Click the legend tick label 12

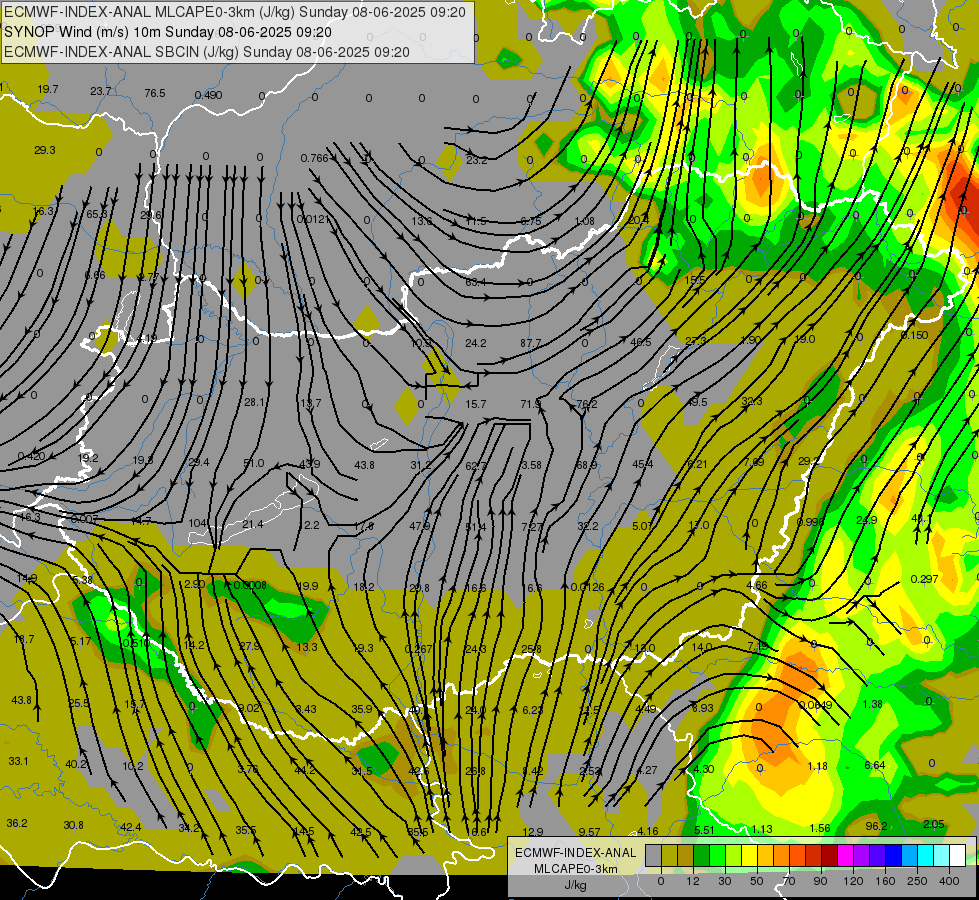point(693,881)
